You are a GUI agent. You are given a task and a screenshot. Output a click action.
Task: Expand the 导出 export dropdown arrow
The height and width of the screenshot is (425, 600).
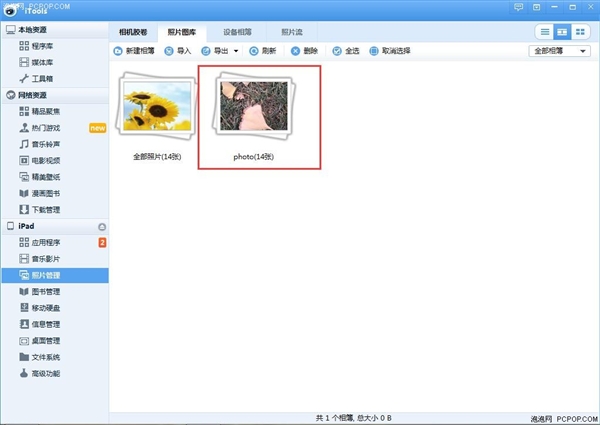tap(236, 51)
